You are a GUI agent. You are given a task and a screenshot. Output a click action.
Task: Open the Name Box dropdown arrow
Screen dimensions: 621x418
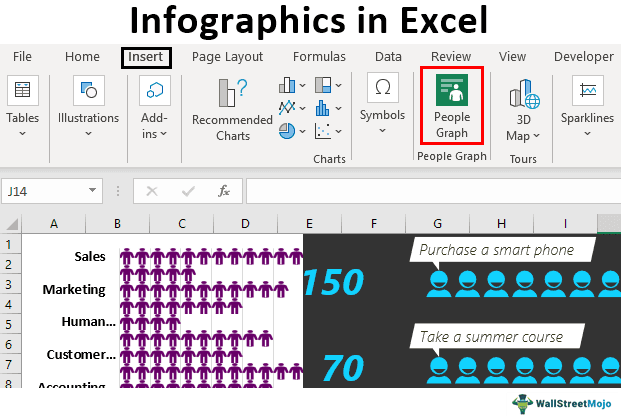point(93,190)
